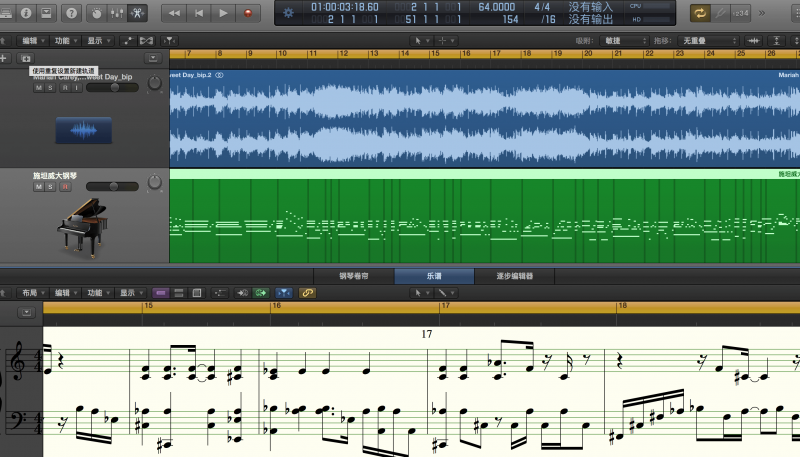The width and height of the screenshot is (800, 457).
Task: Mute the Steinway grand piano track
Action: (39, 186)
